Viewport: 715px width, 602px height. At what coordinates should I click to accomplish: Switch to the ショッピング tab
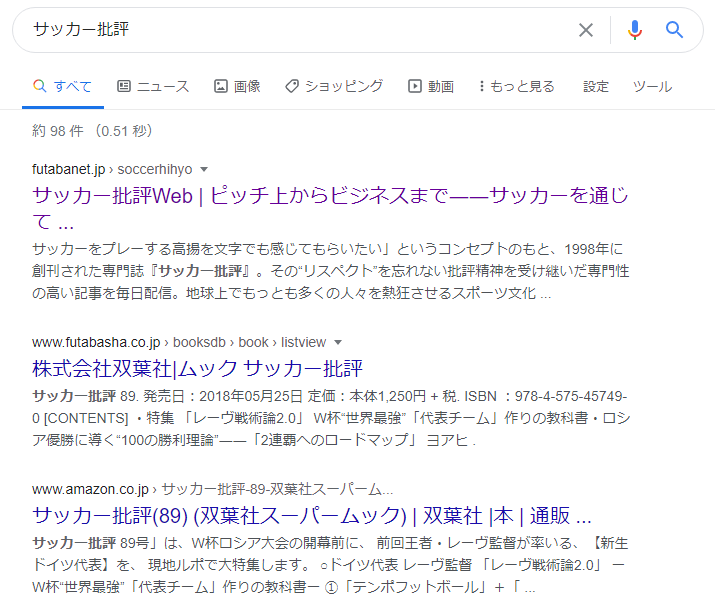334,86
